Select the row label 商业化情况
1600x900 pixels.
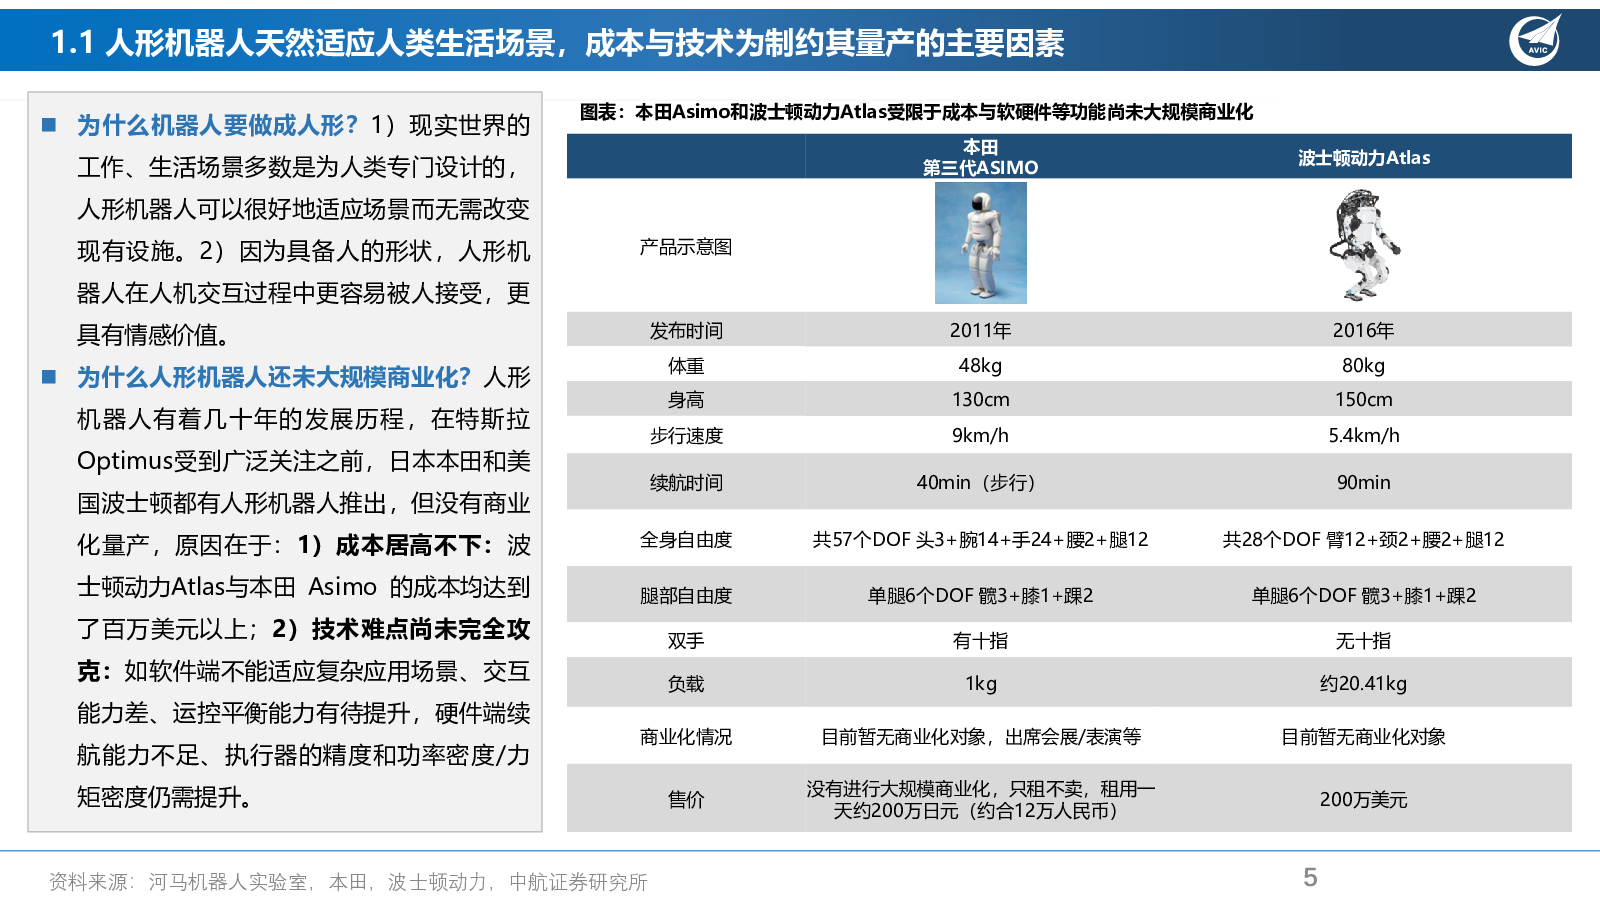(686, 736)
